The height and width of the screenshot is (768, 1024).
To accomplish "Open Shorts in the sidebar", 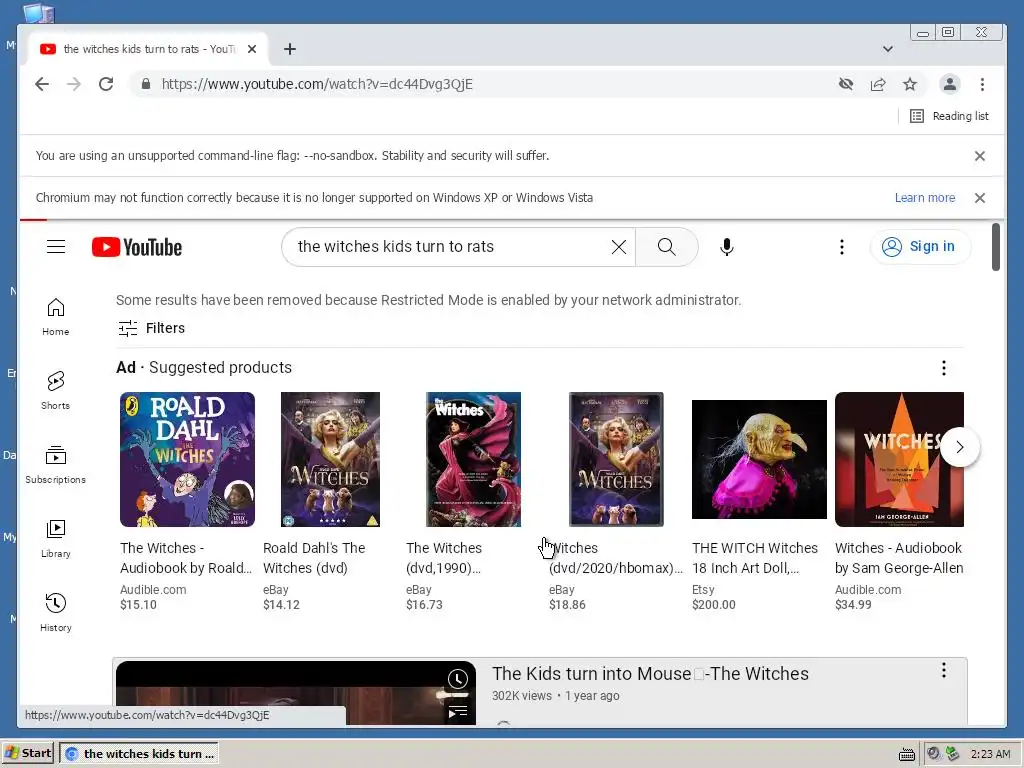I will pyautogui.click(x=56, y=391).
